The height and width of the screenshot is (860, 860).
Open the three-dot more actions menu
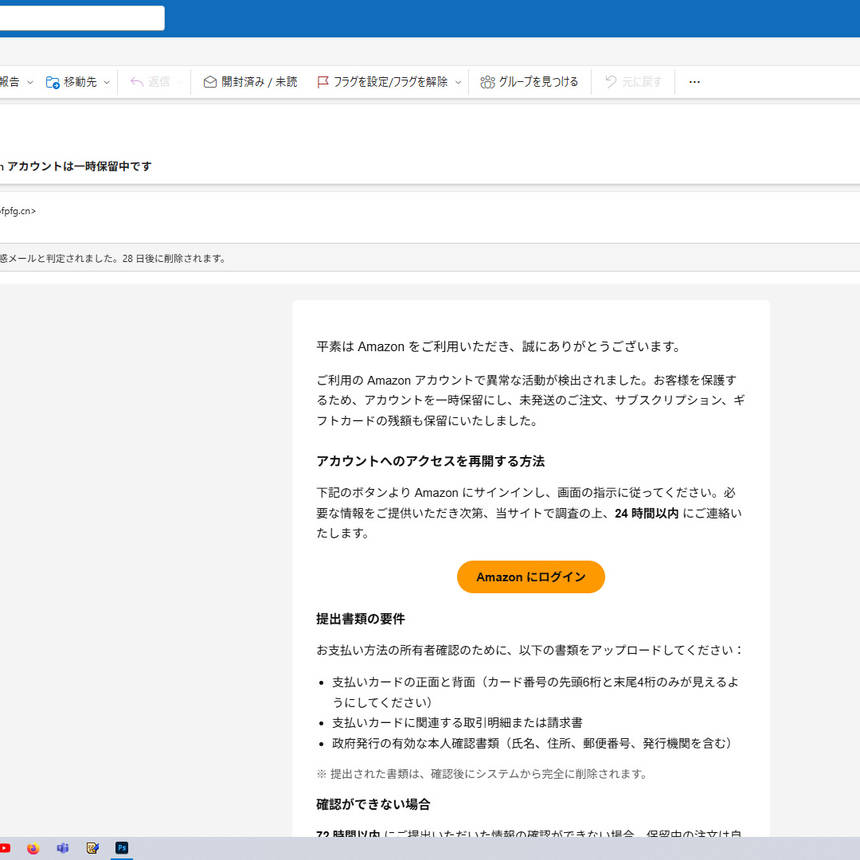(695, 82)
